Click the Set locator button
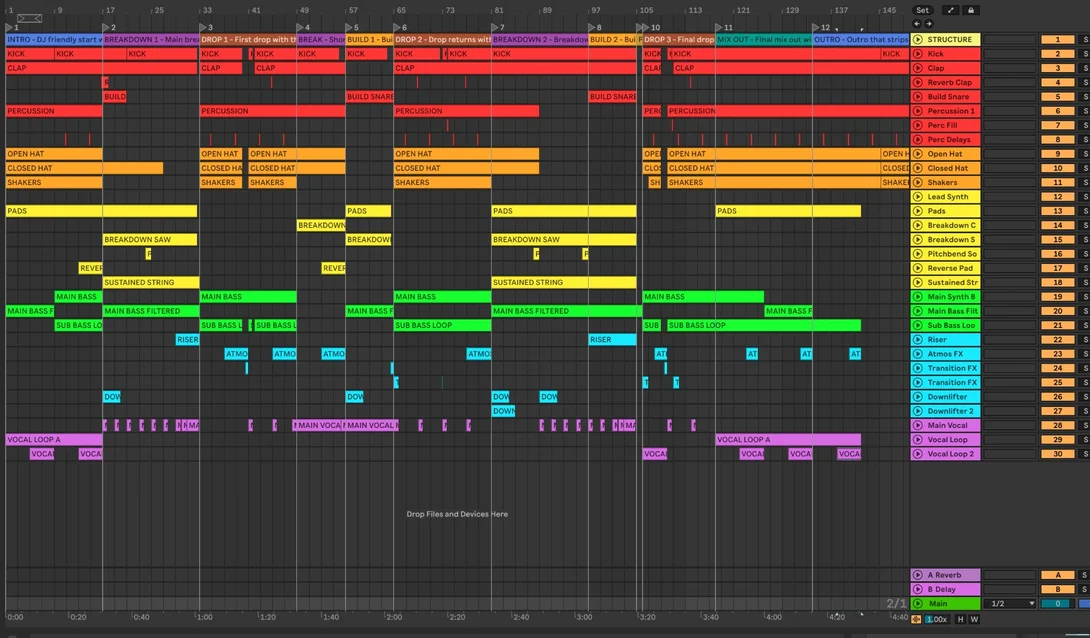 coord(922,10)
